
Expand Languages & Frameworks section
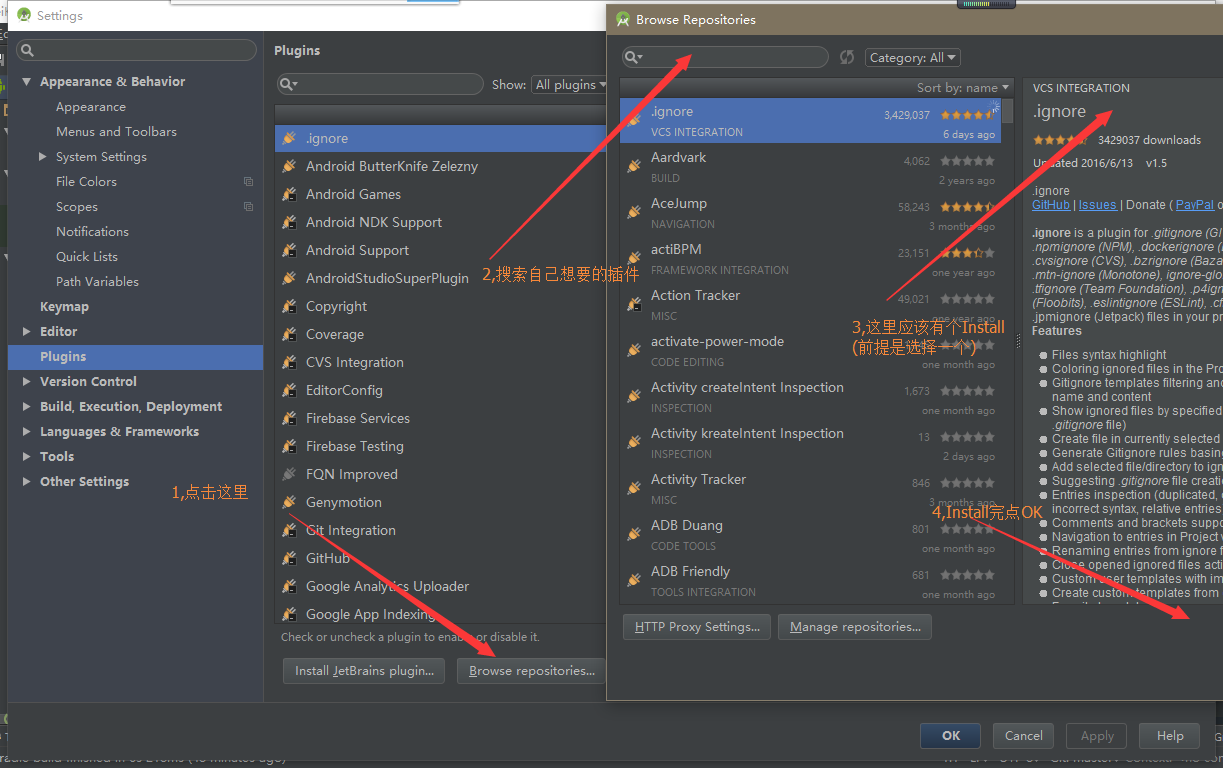27,432
